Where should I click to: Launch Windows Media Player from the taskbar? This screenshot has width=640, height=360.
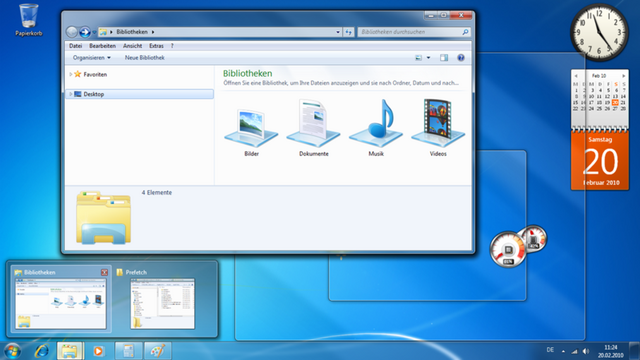(x=98, y=351)
